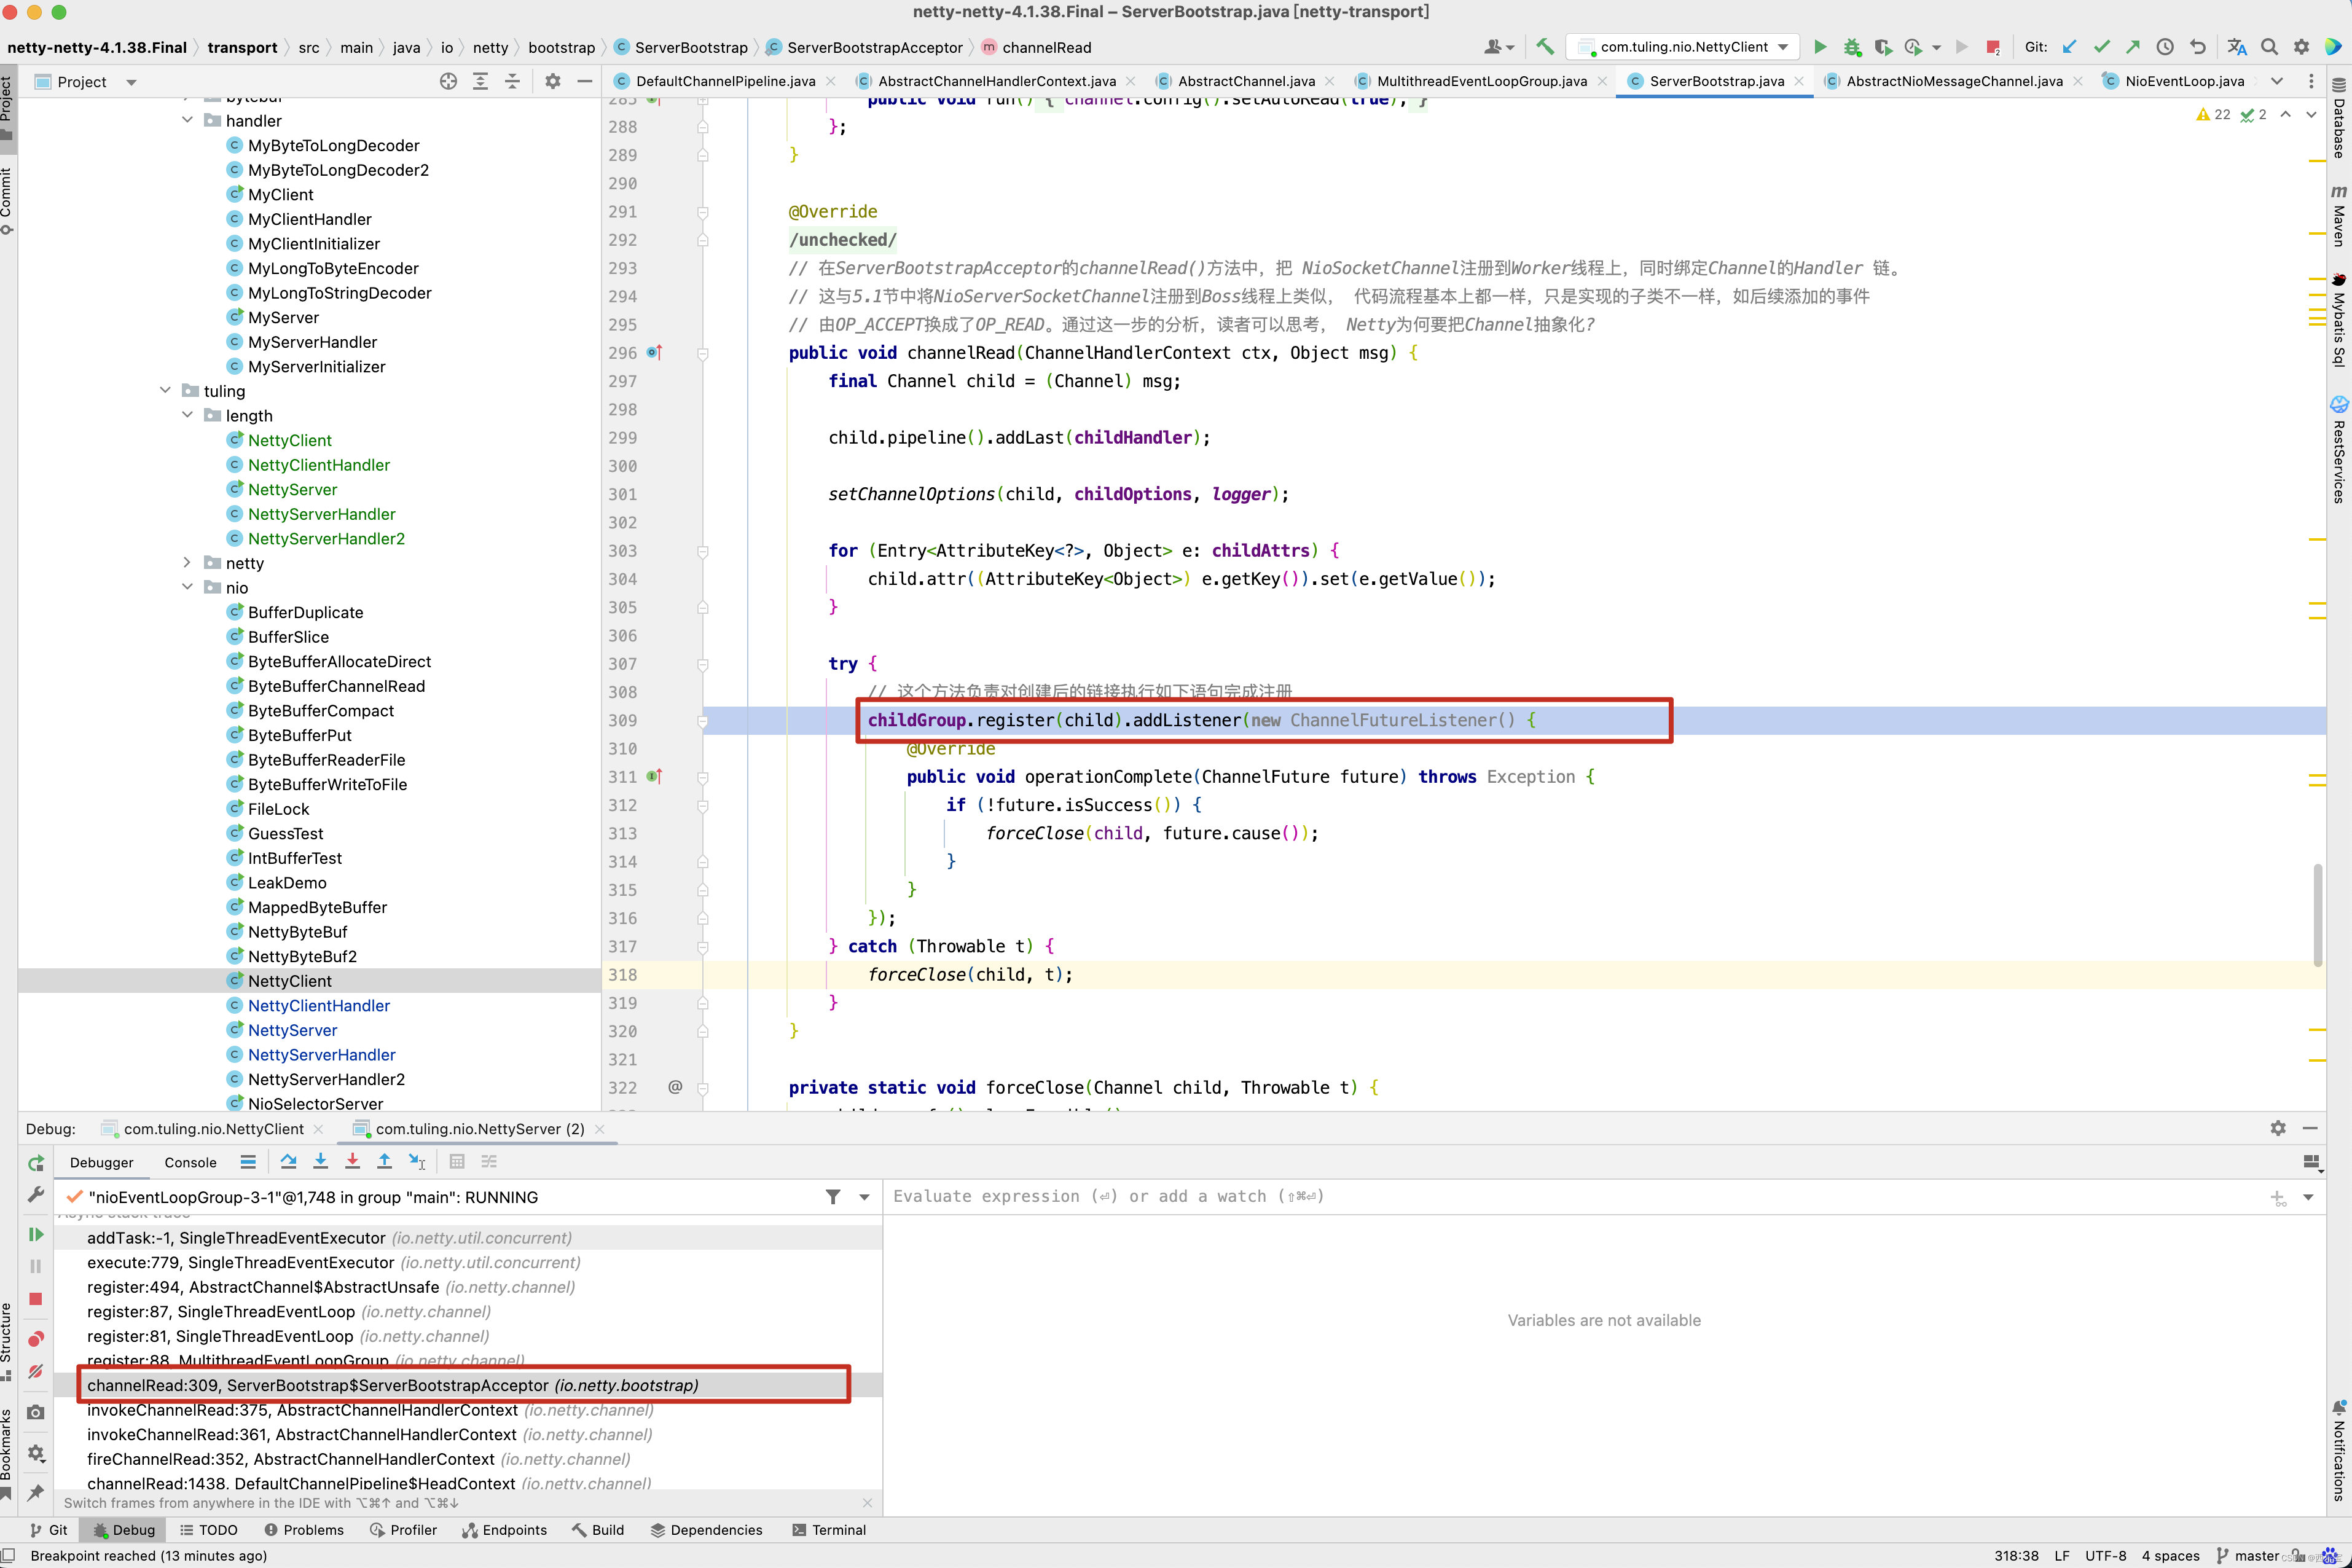This screenshot has height=1568, width=2352.
Task: Toggle Mute Breakpoints in debug sidebar
Action: tap(36, 1372)
